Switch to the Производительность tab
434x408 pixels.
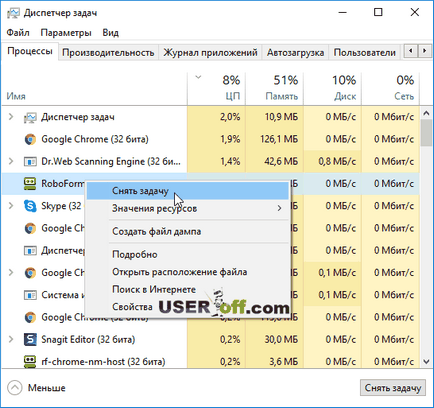click(108, 53)
